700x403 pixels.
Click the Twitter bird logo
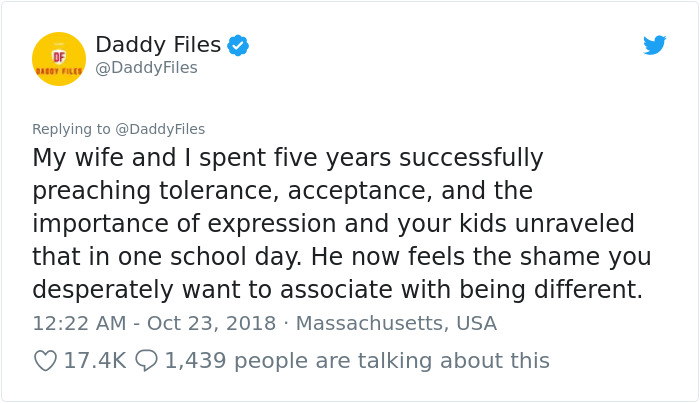(x=654, y=45)
